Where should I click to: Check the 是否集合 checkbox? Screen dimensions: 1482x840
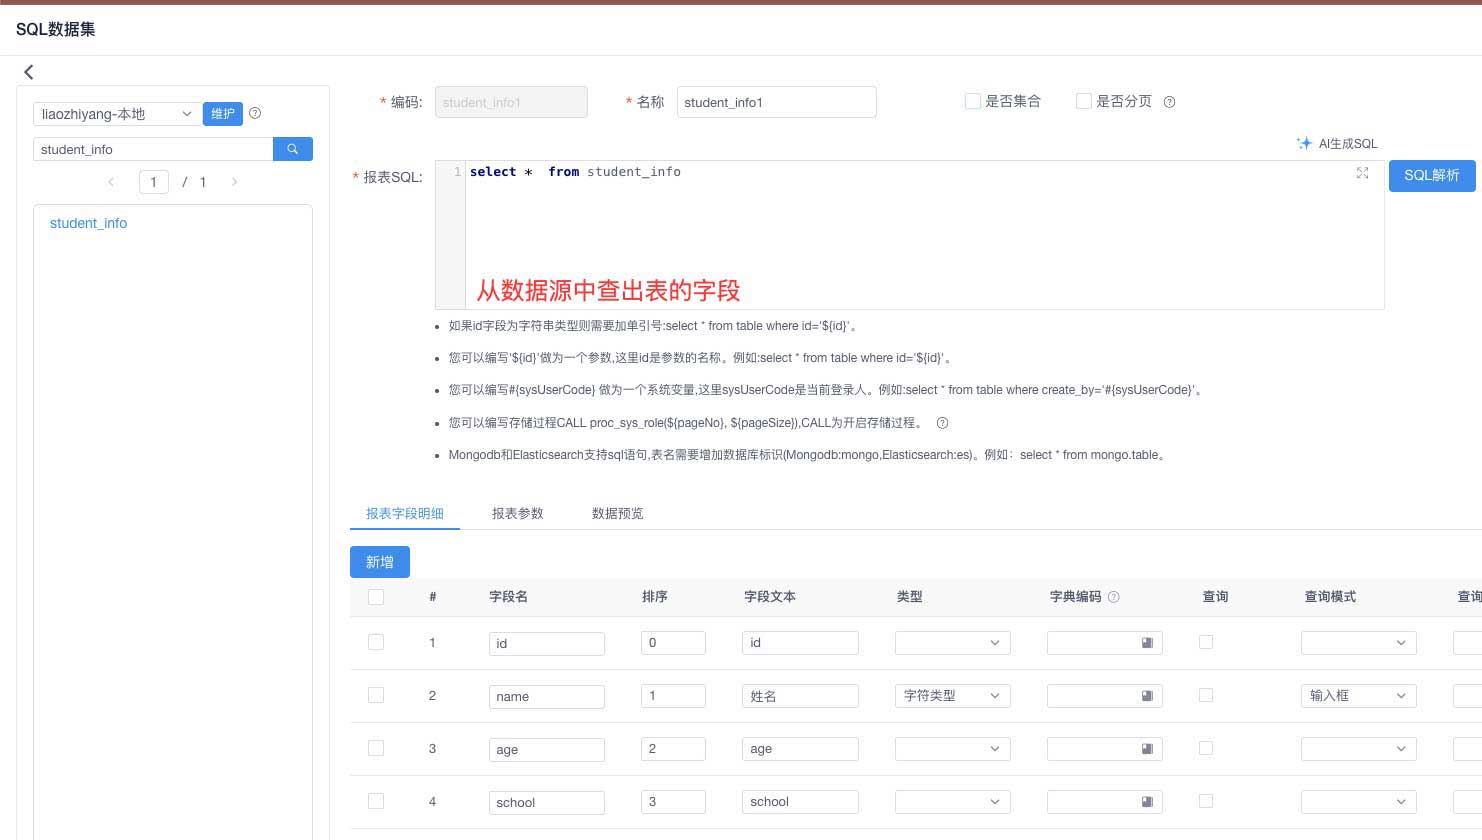pyautogui.click(x=972, y=101)
